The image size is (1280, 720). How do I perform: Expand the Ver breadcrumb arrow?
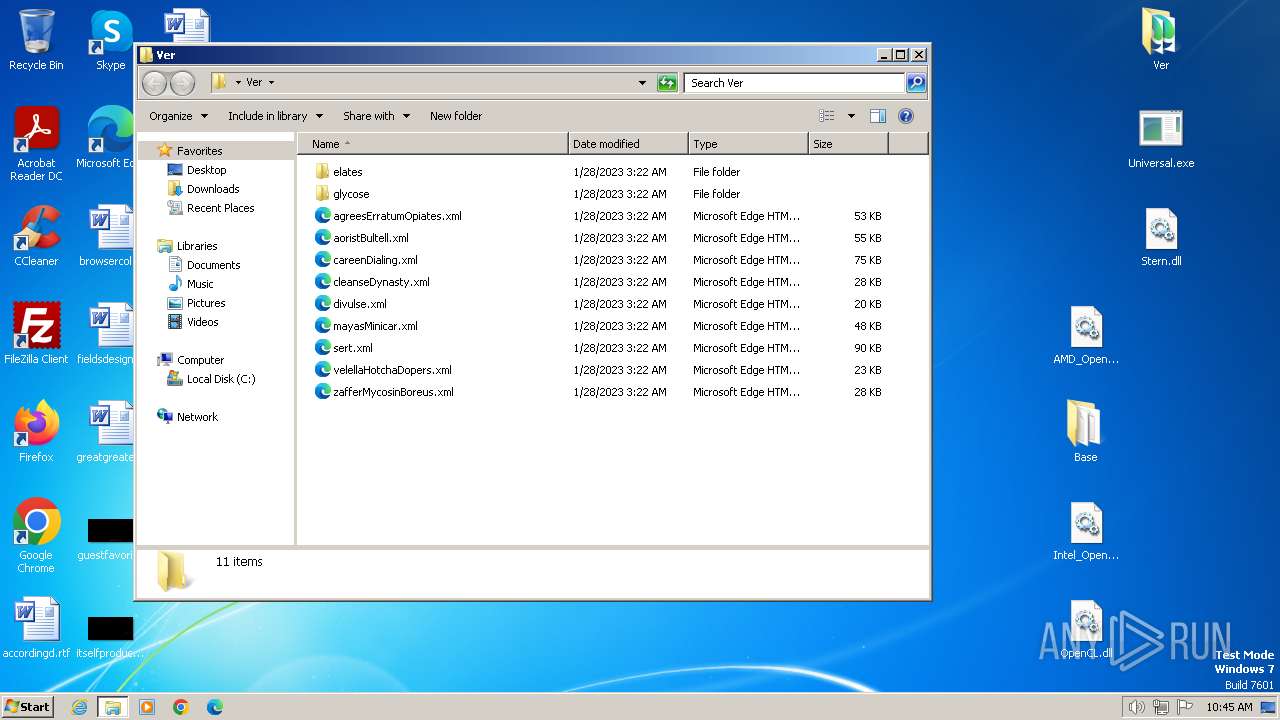271,83
